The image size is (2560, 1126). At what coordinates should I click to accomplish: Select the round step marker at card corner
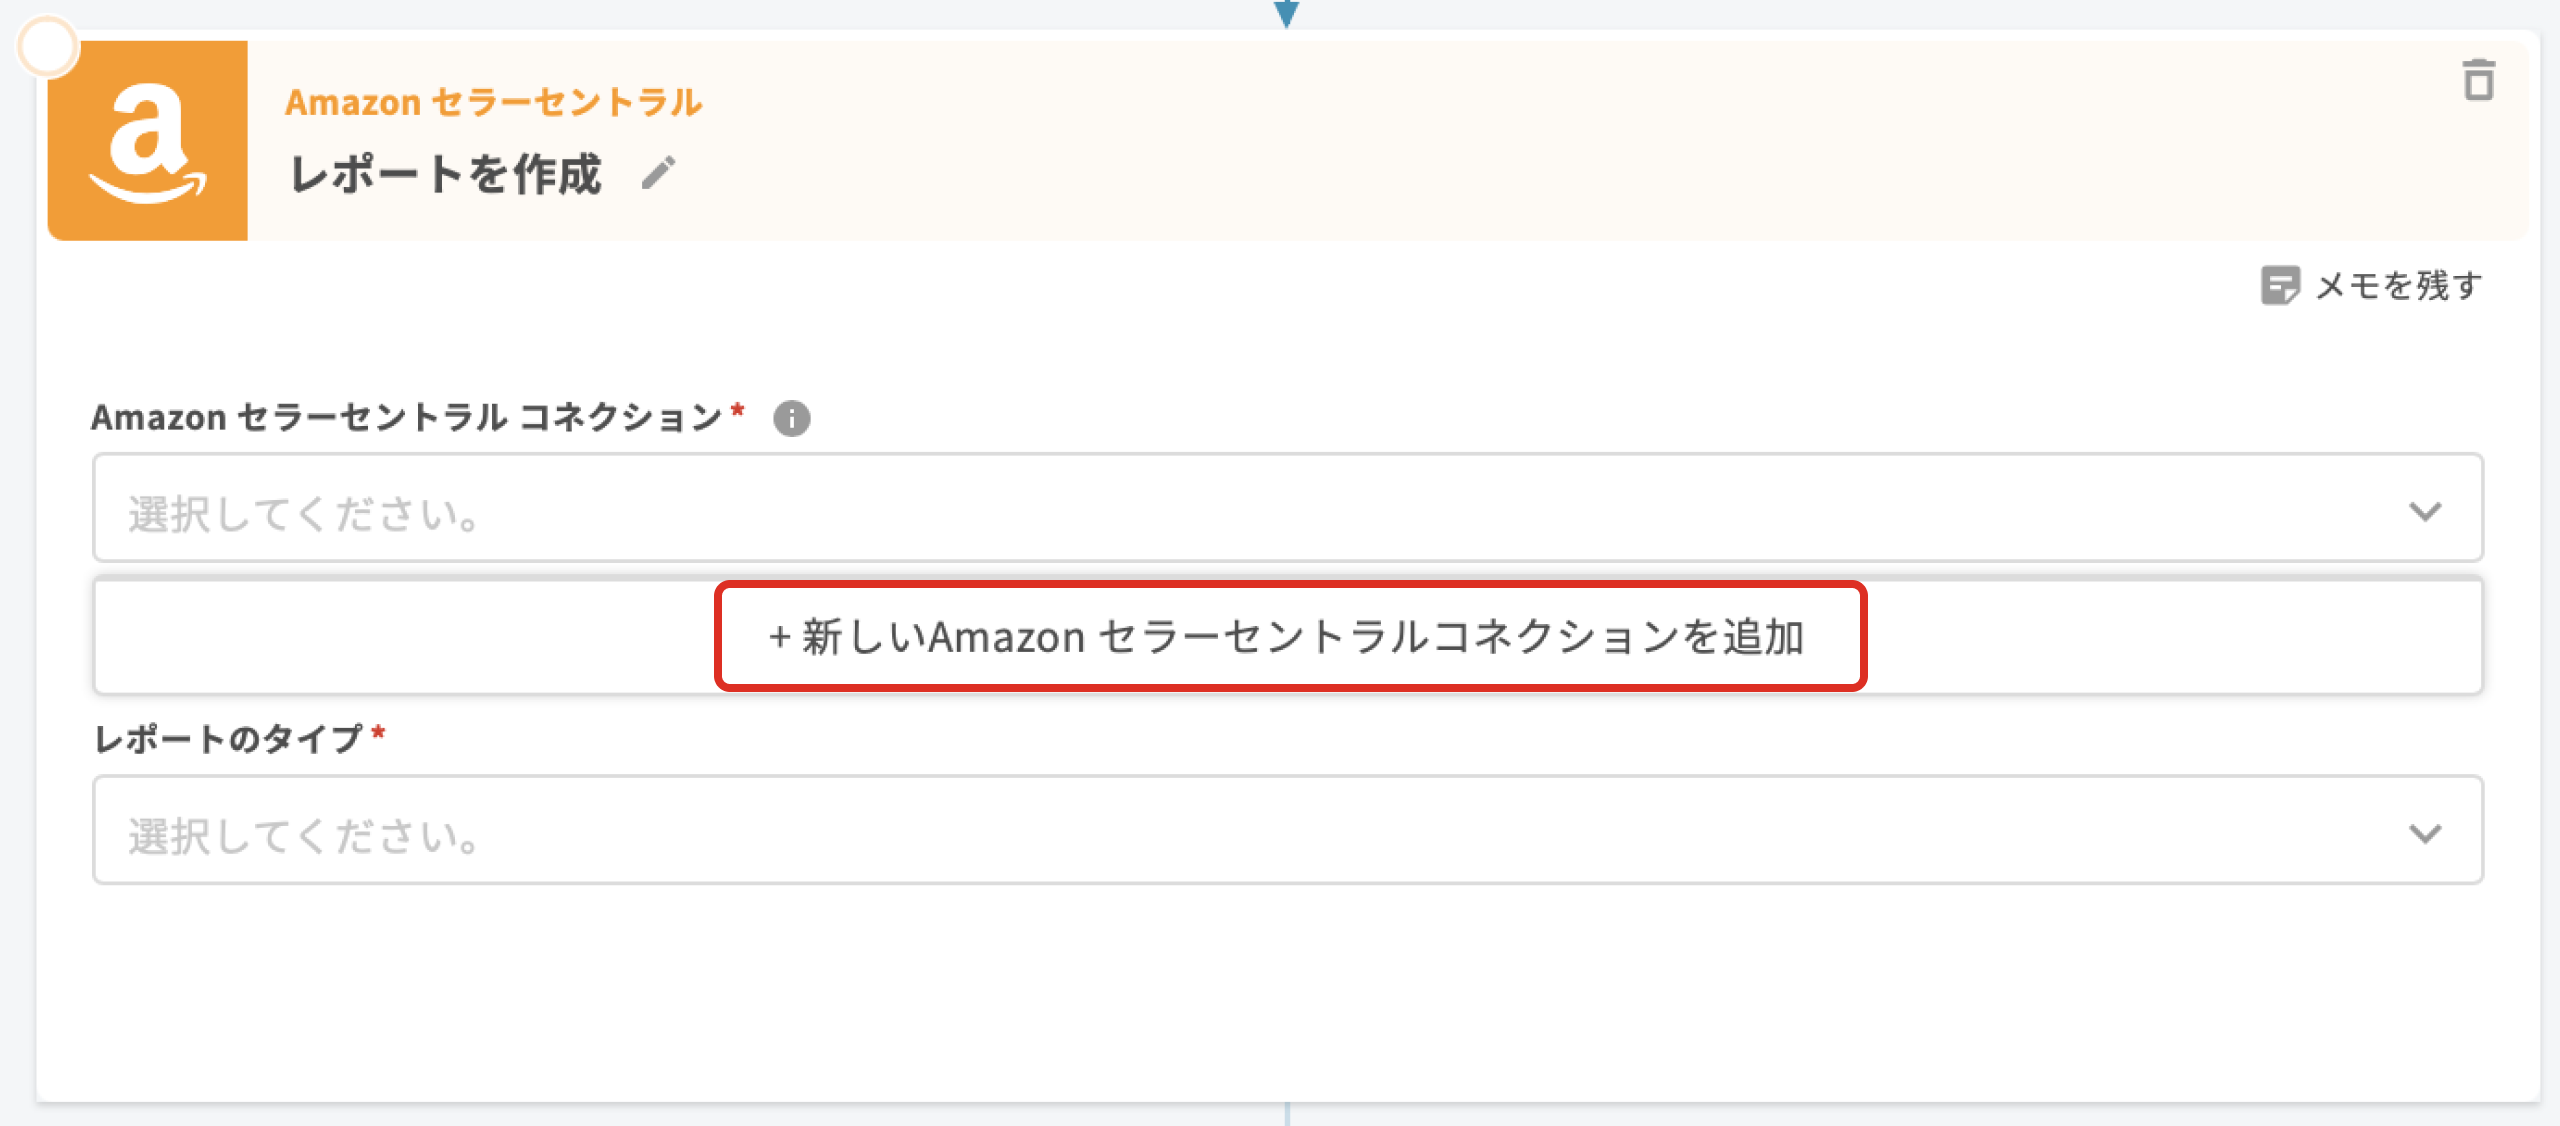(x=48, y=47)
